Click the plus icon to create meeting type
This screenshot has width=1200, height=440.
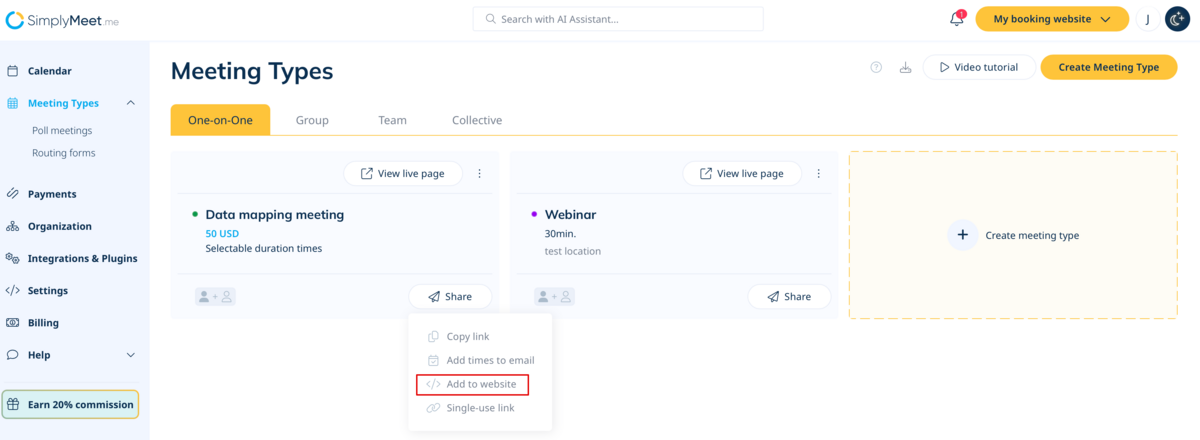(x=962, y=235)
